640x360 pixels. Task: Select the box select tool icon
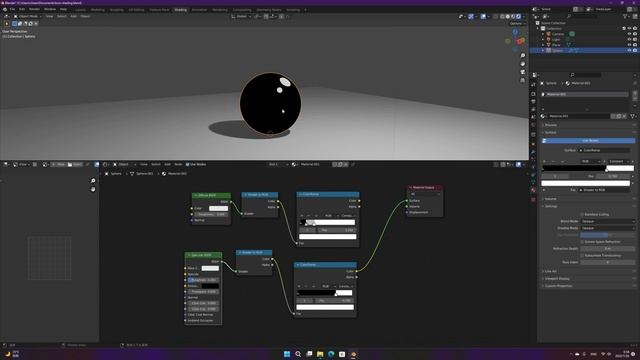pos(14,24)
